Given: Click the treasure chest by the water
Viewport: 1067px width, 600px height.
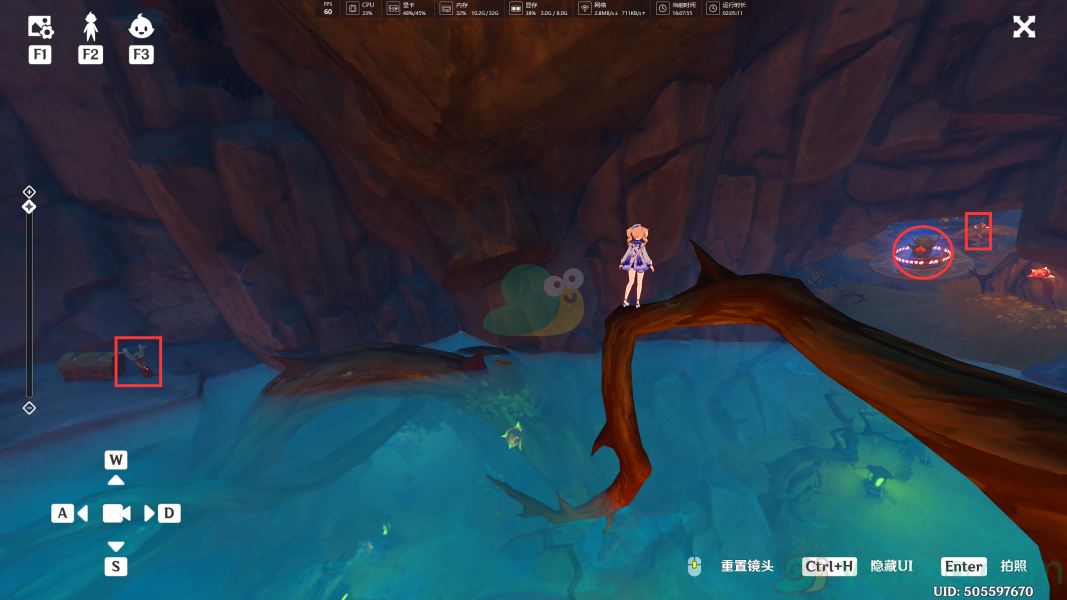Looking at the screenshot, I should [x=86, y=367].
